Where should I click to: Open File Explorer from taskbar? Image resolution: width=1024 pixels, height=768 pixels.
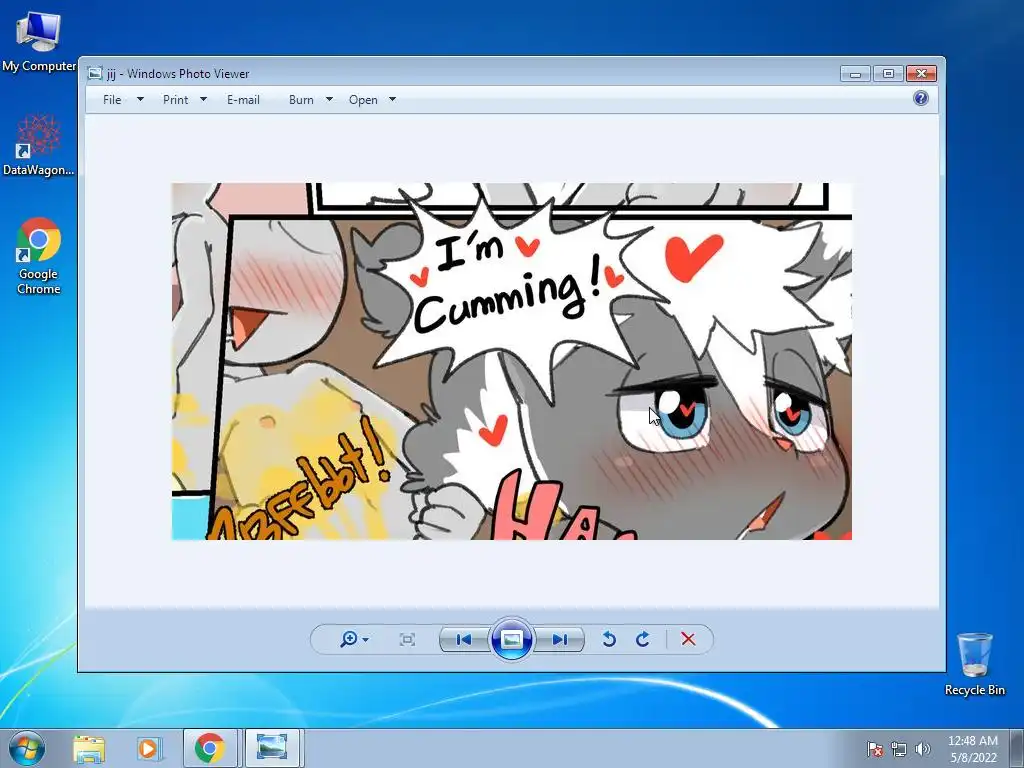[x=89, y=748]
